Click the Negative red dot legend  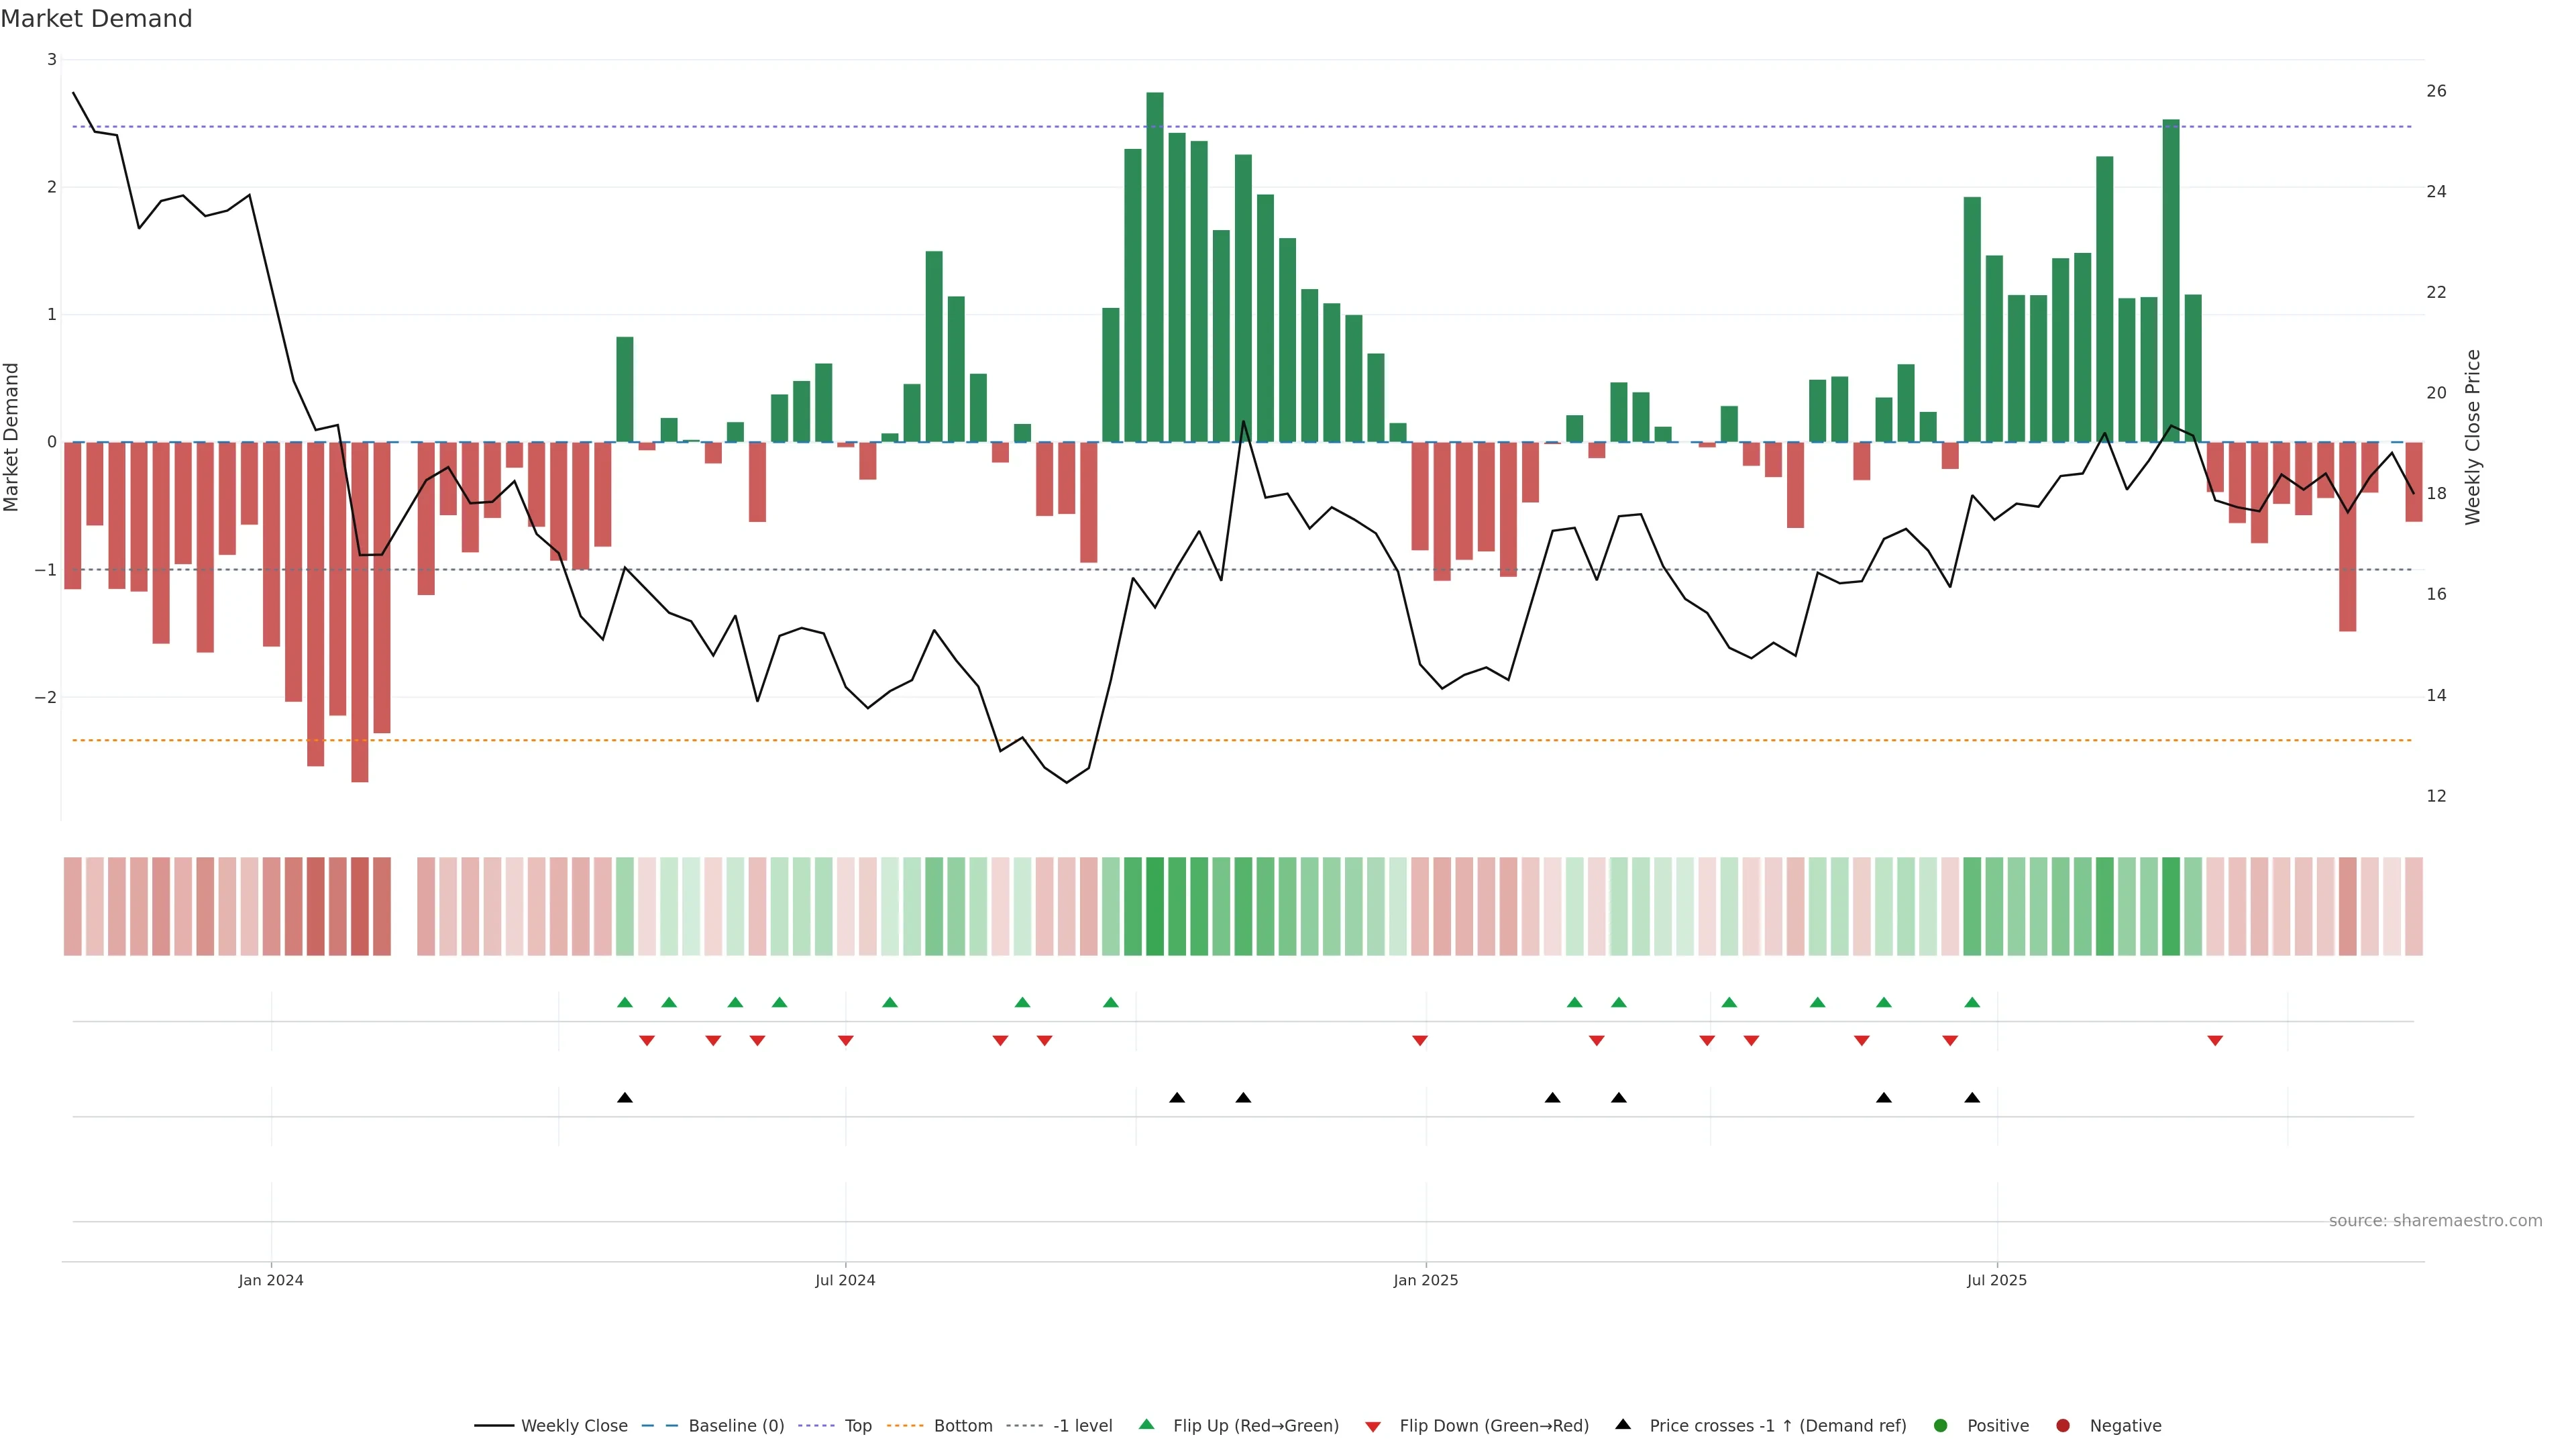[2063, 1426]
